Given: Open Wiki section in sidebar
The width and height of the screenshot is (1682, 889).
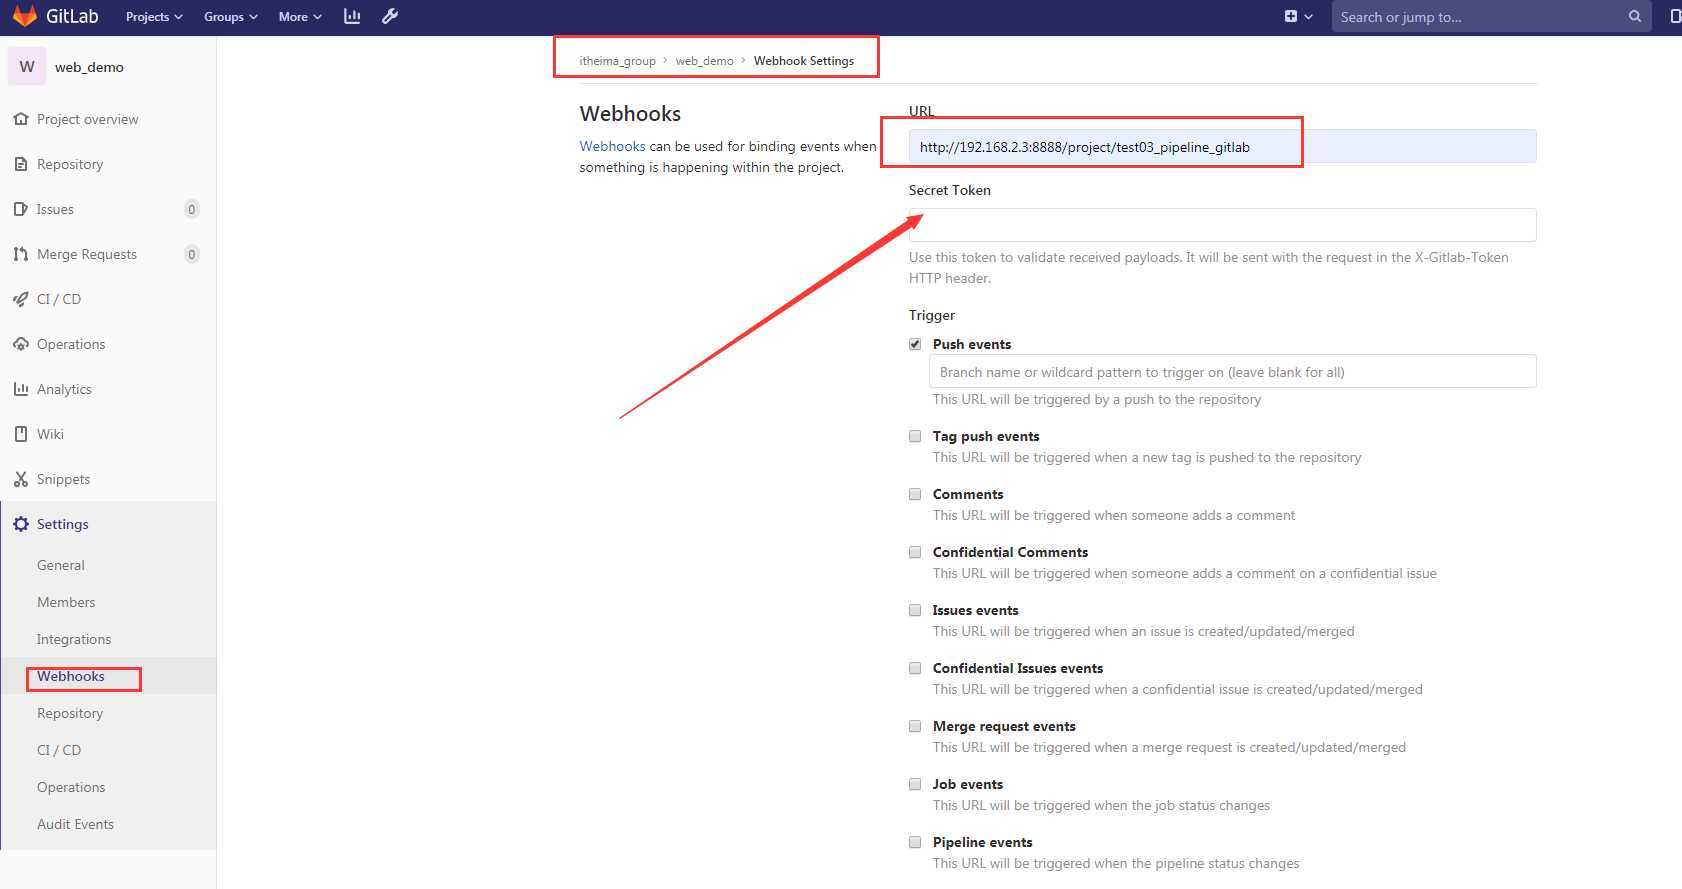Looking at the screenshot, I should (x=50, y=434).
